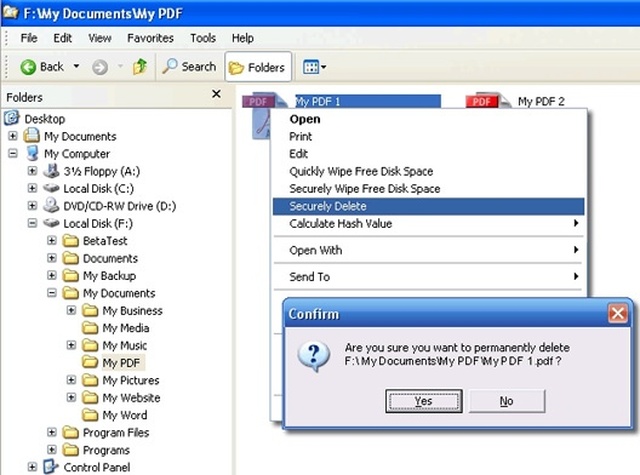This screenshot has height=475, width=640.
Task: Expand the My Business folder
Action: pyautogui.click(x=71, y=311)
